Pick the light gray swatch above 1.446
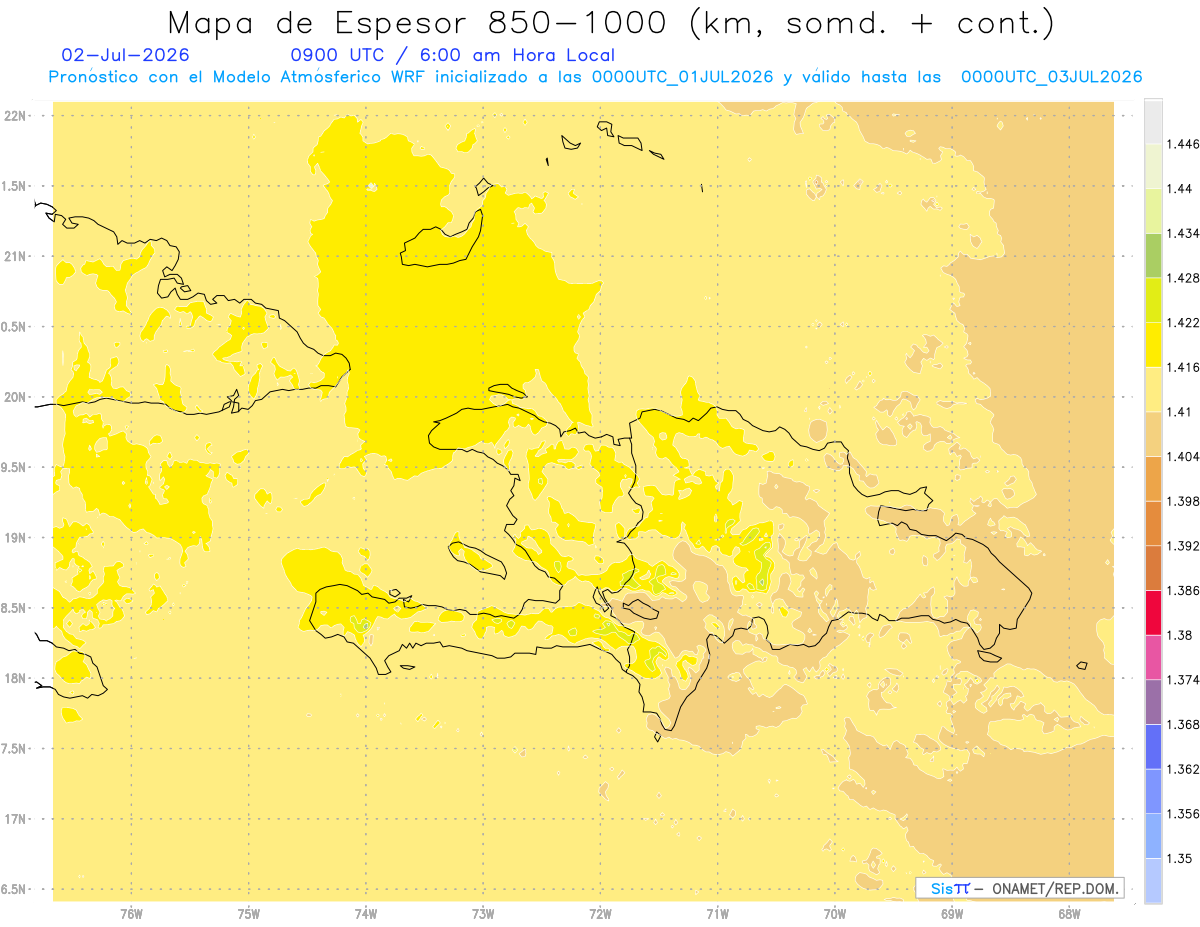The height and width of the screenshot is (927, 1200). [1153, 122]
